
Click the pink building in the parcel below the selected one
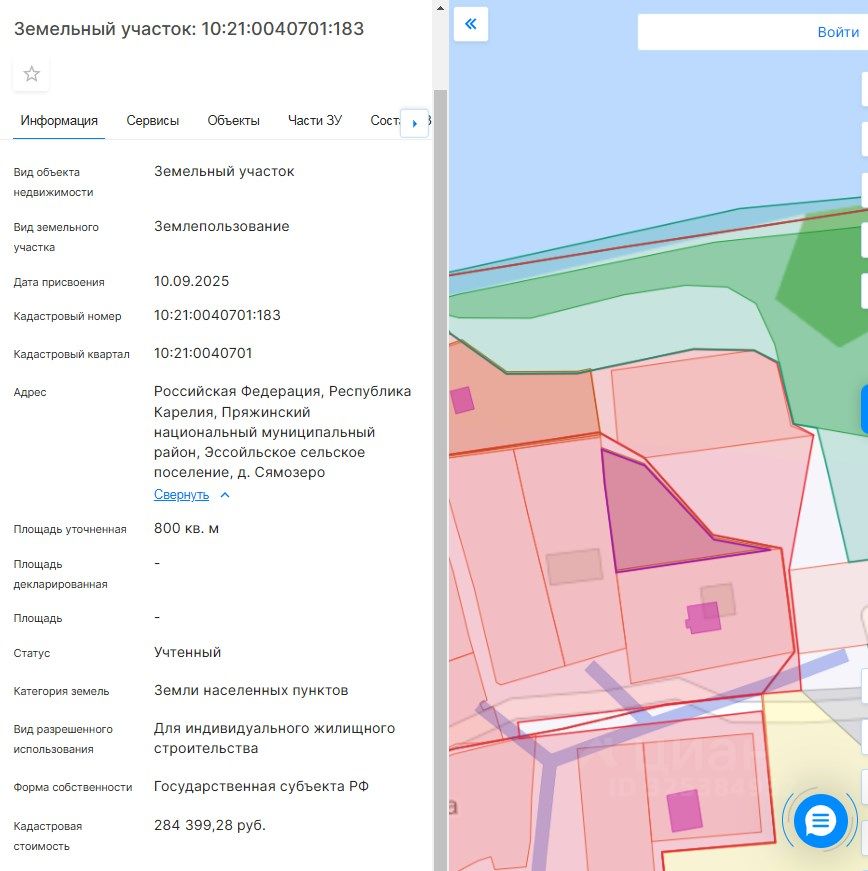tap(703, 618)
